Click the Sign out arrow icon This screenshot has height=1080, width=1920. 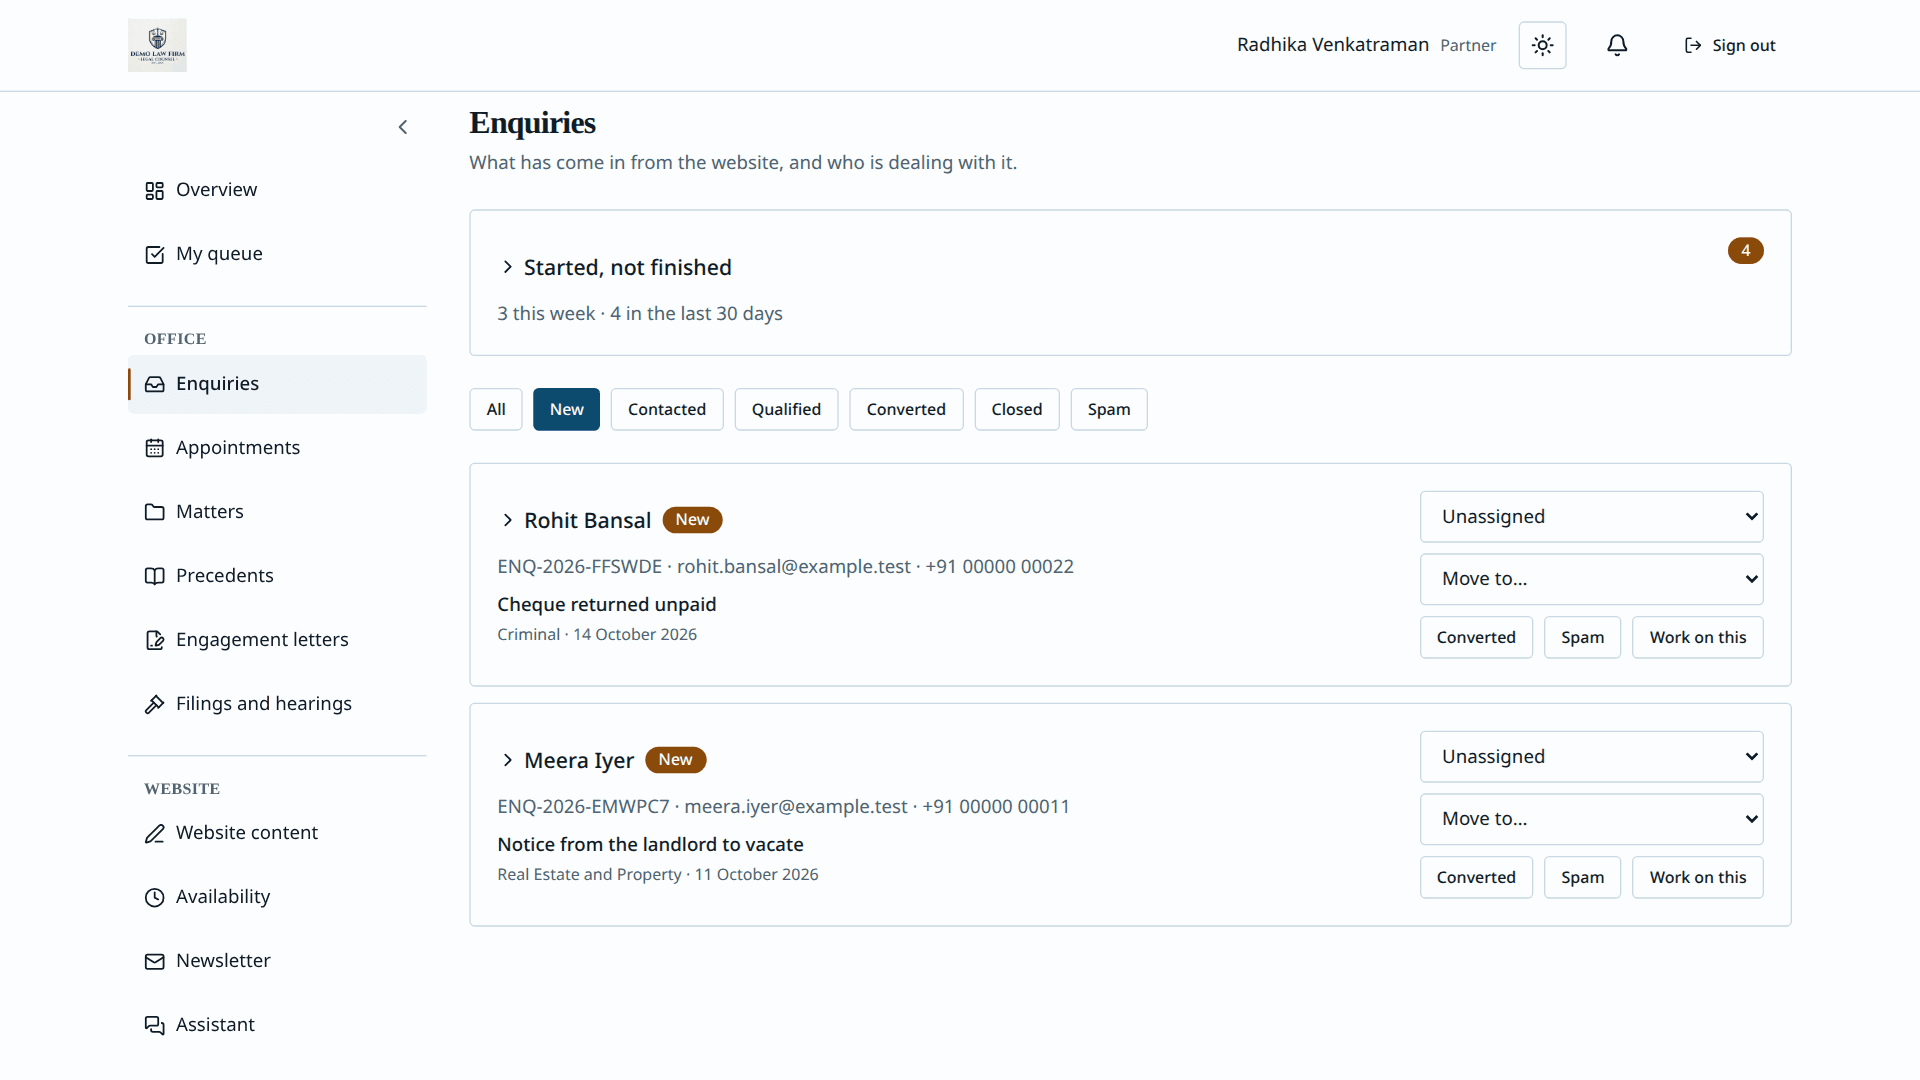tap(1693, 45)
